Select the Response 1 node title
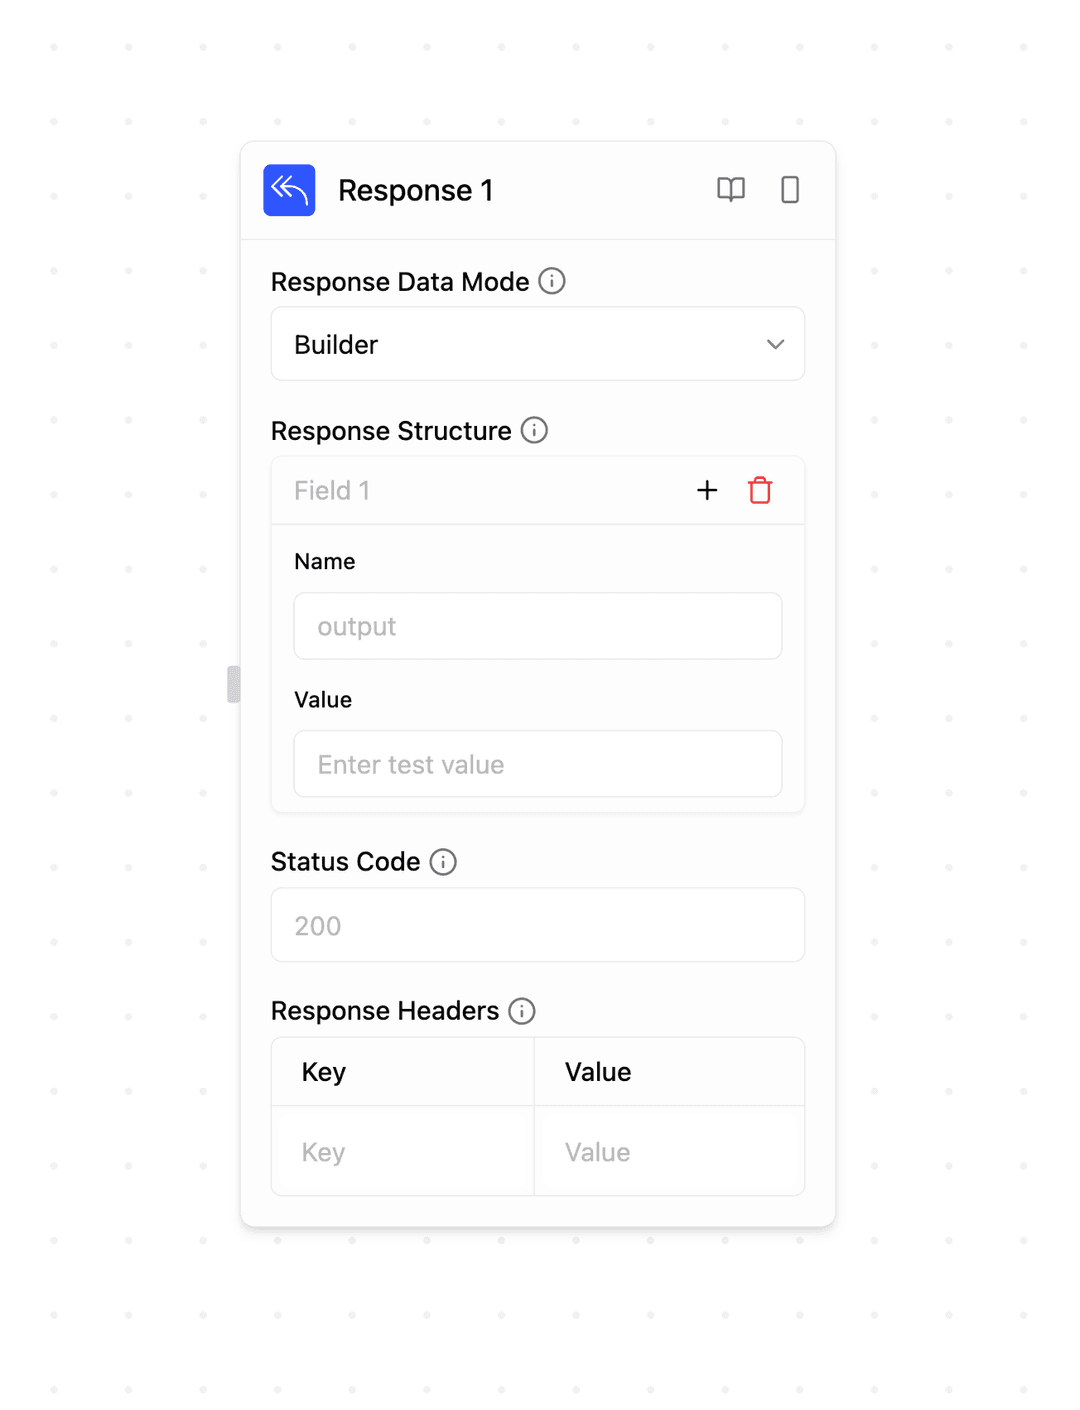1080x1410 pixels. coord(416,190)
